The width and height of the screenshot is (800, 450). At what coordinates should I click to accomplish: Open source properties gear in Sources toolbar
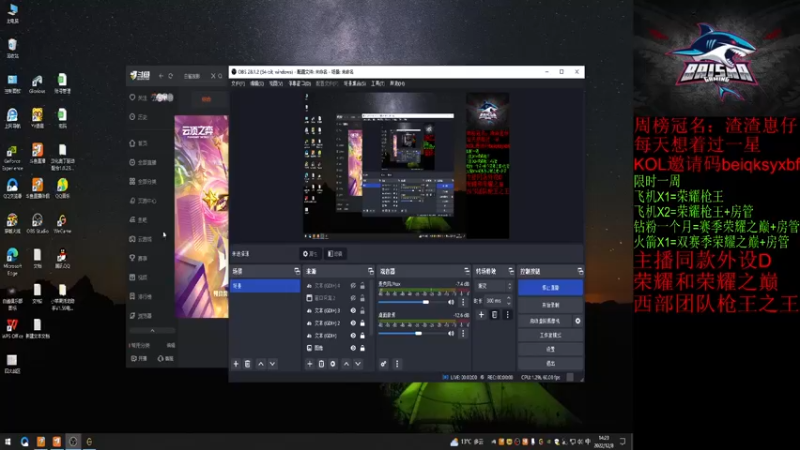click(x=333, y=364)
